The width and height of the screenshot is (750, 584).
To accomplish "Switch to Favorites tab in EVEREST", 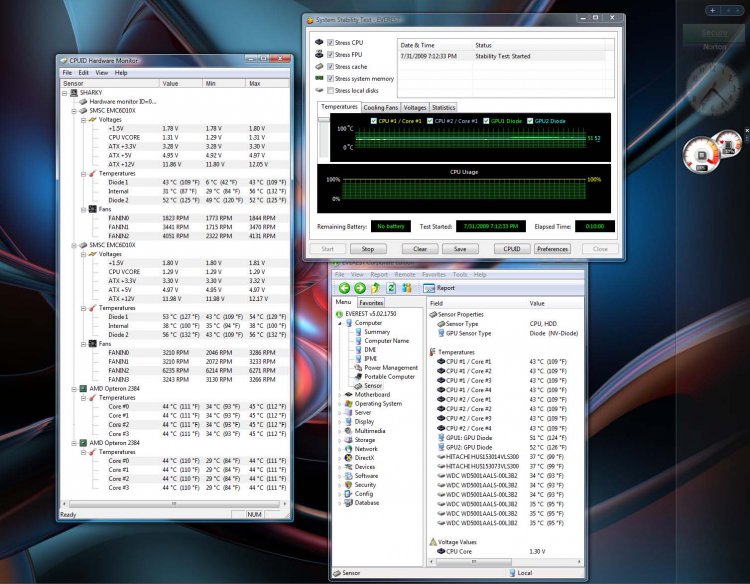I will 371,303.
